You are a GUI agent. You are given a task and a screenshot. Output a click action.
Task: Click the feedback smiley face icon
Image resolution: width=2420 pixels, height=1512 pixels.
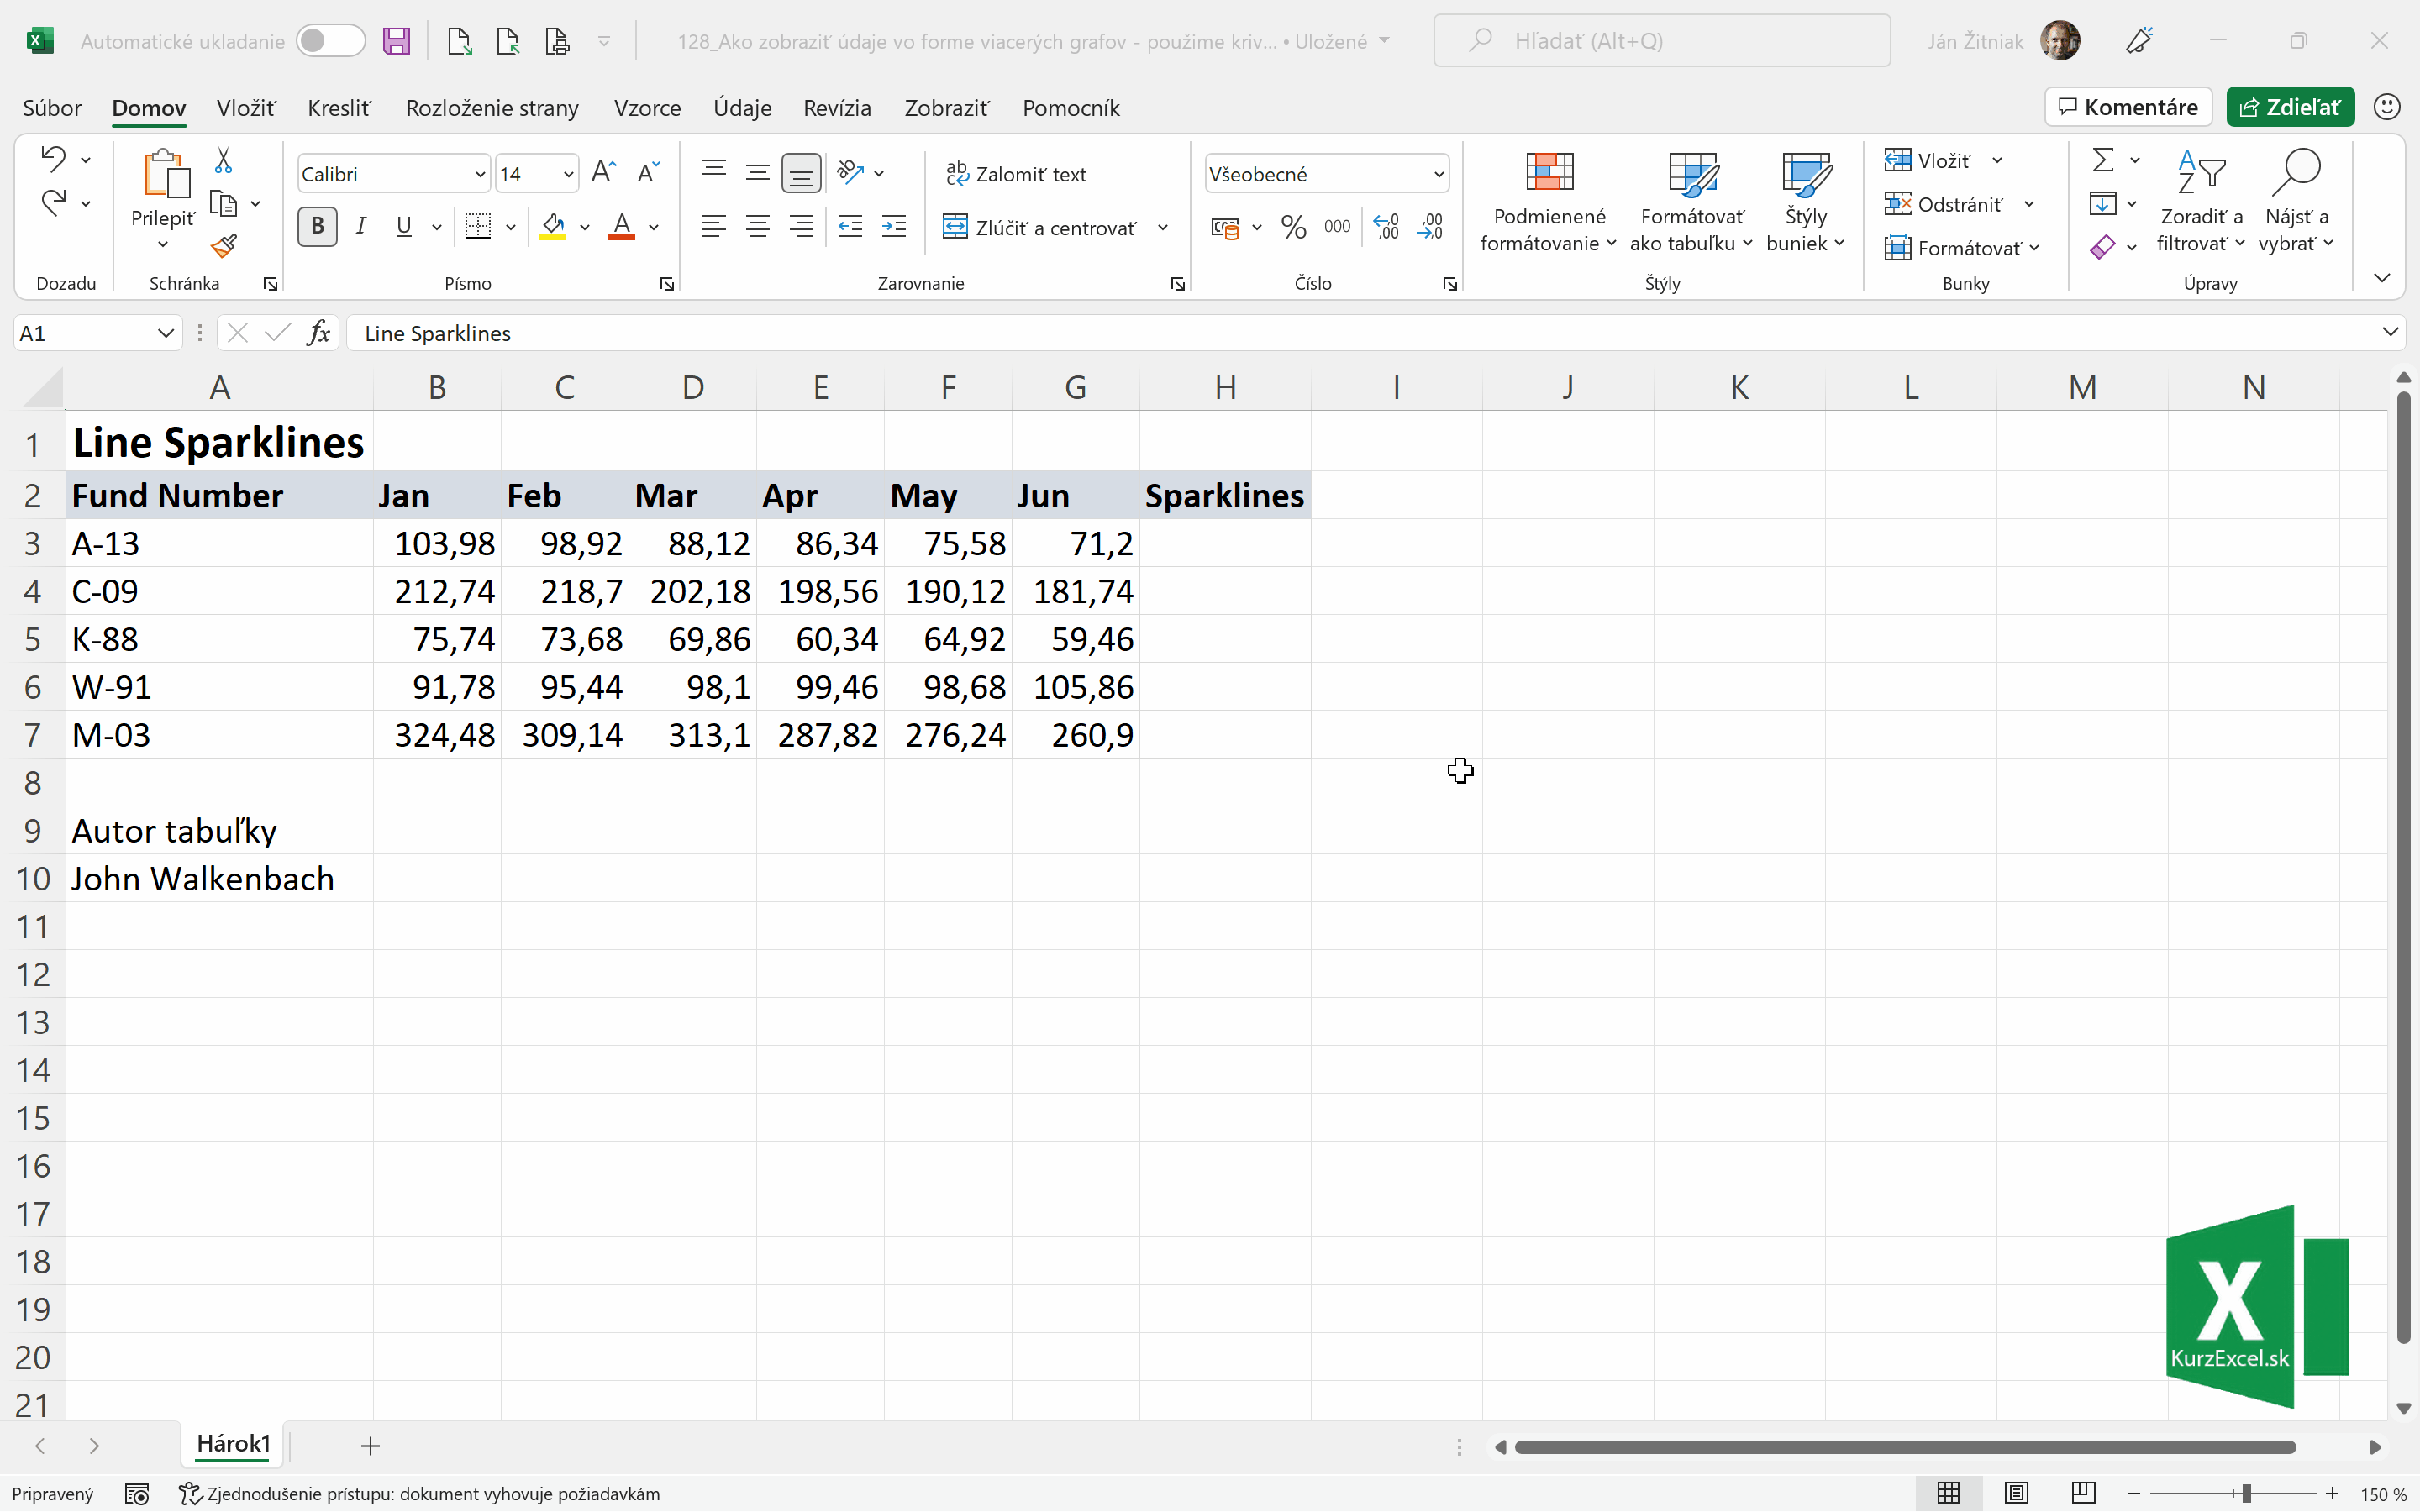tap(2387, 107)
